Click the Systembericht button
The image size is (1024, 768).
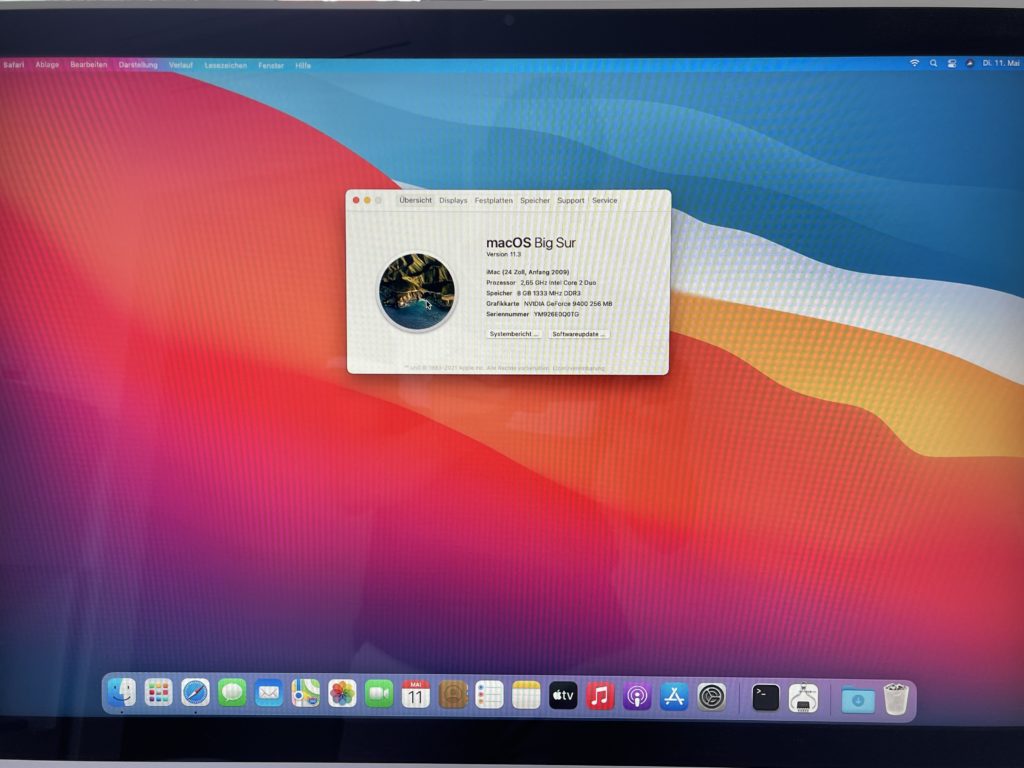(513, 334)
